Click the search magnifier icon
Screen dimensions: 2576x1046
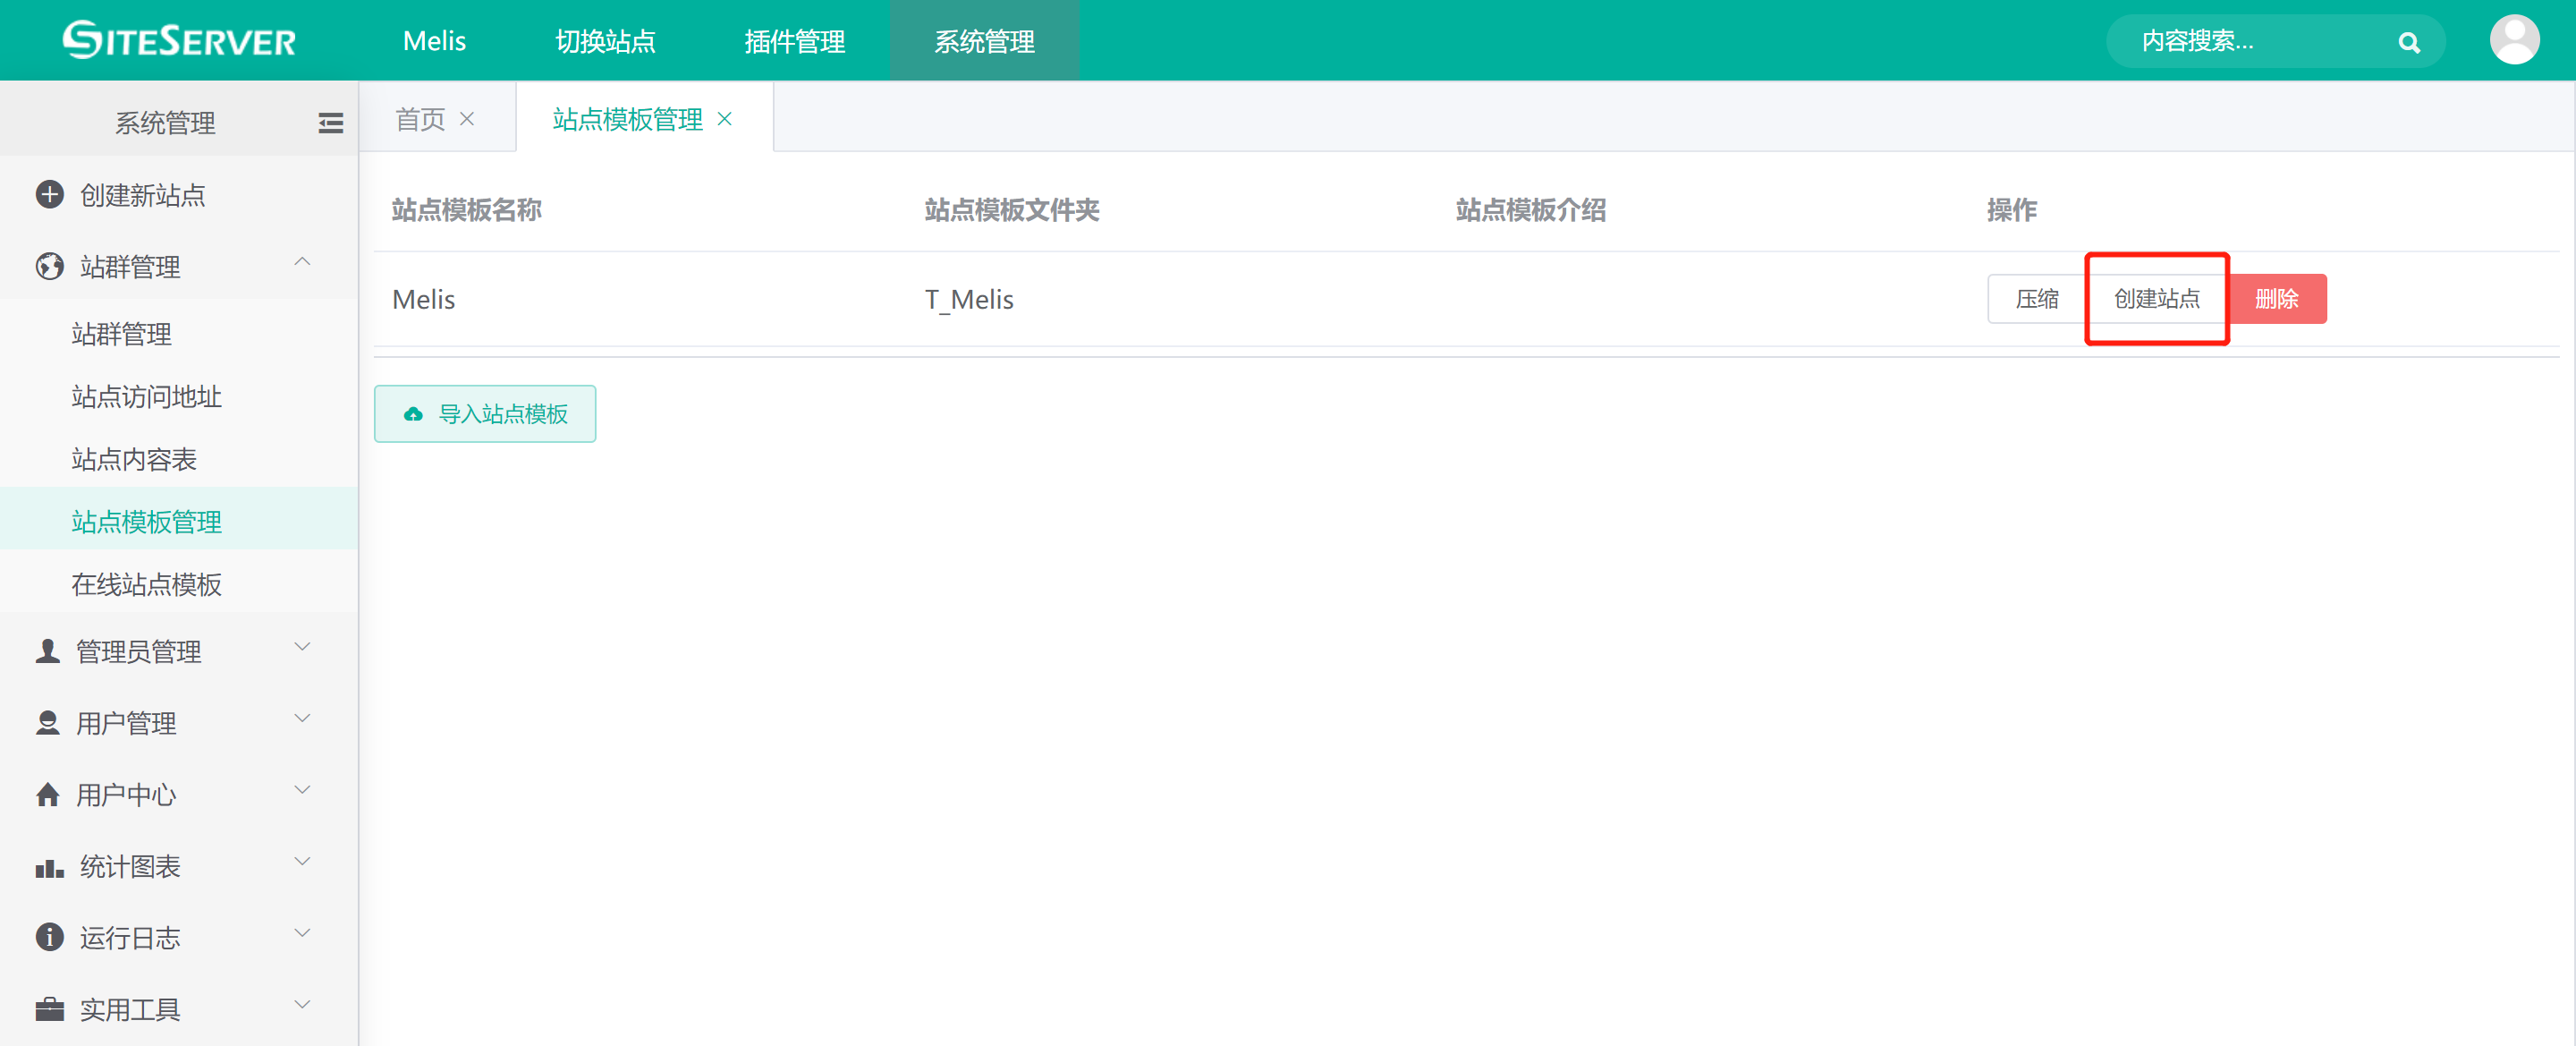(x=2408, y=42)
